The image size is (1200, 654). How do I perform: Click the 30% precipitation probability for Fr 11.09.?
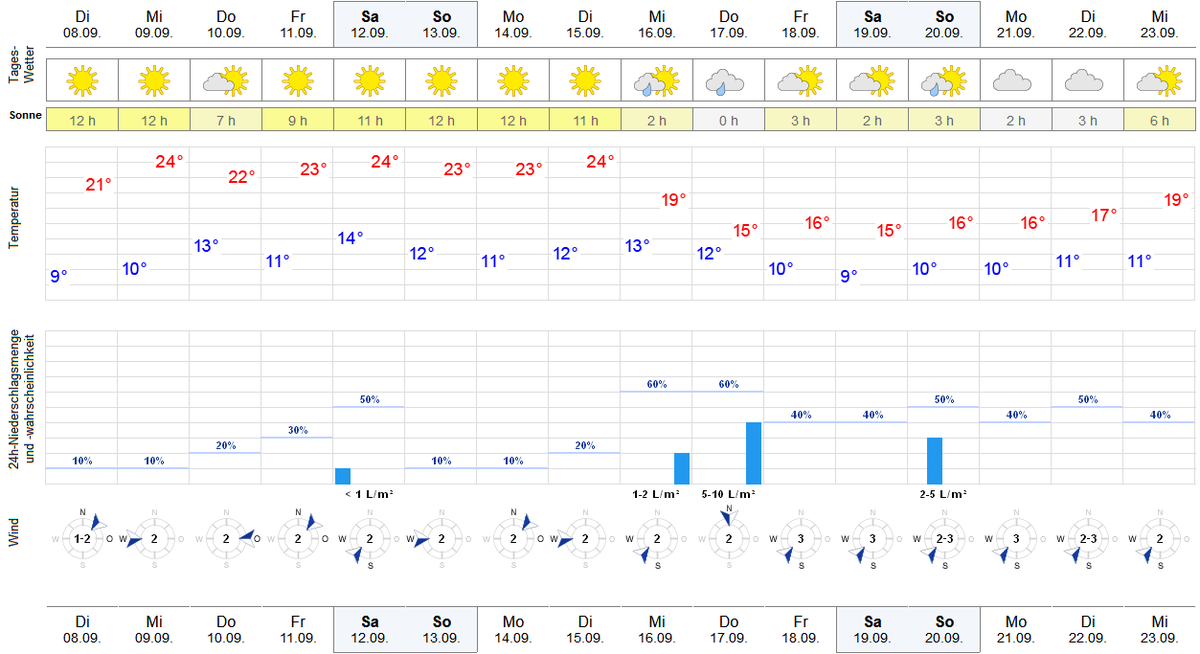click(297, 430)
